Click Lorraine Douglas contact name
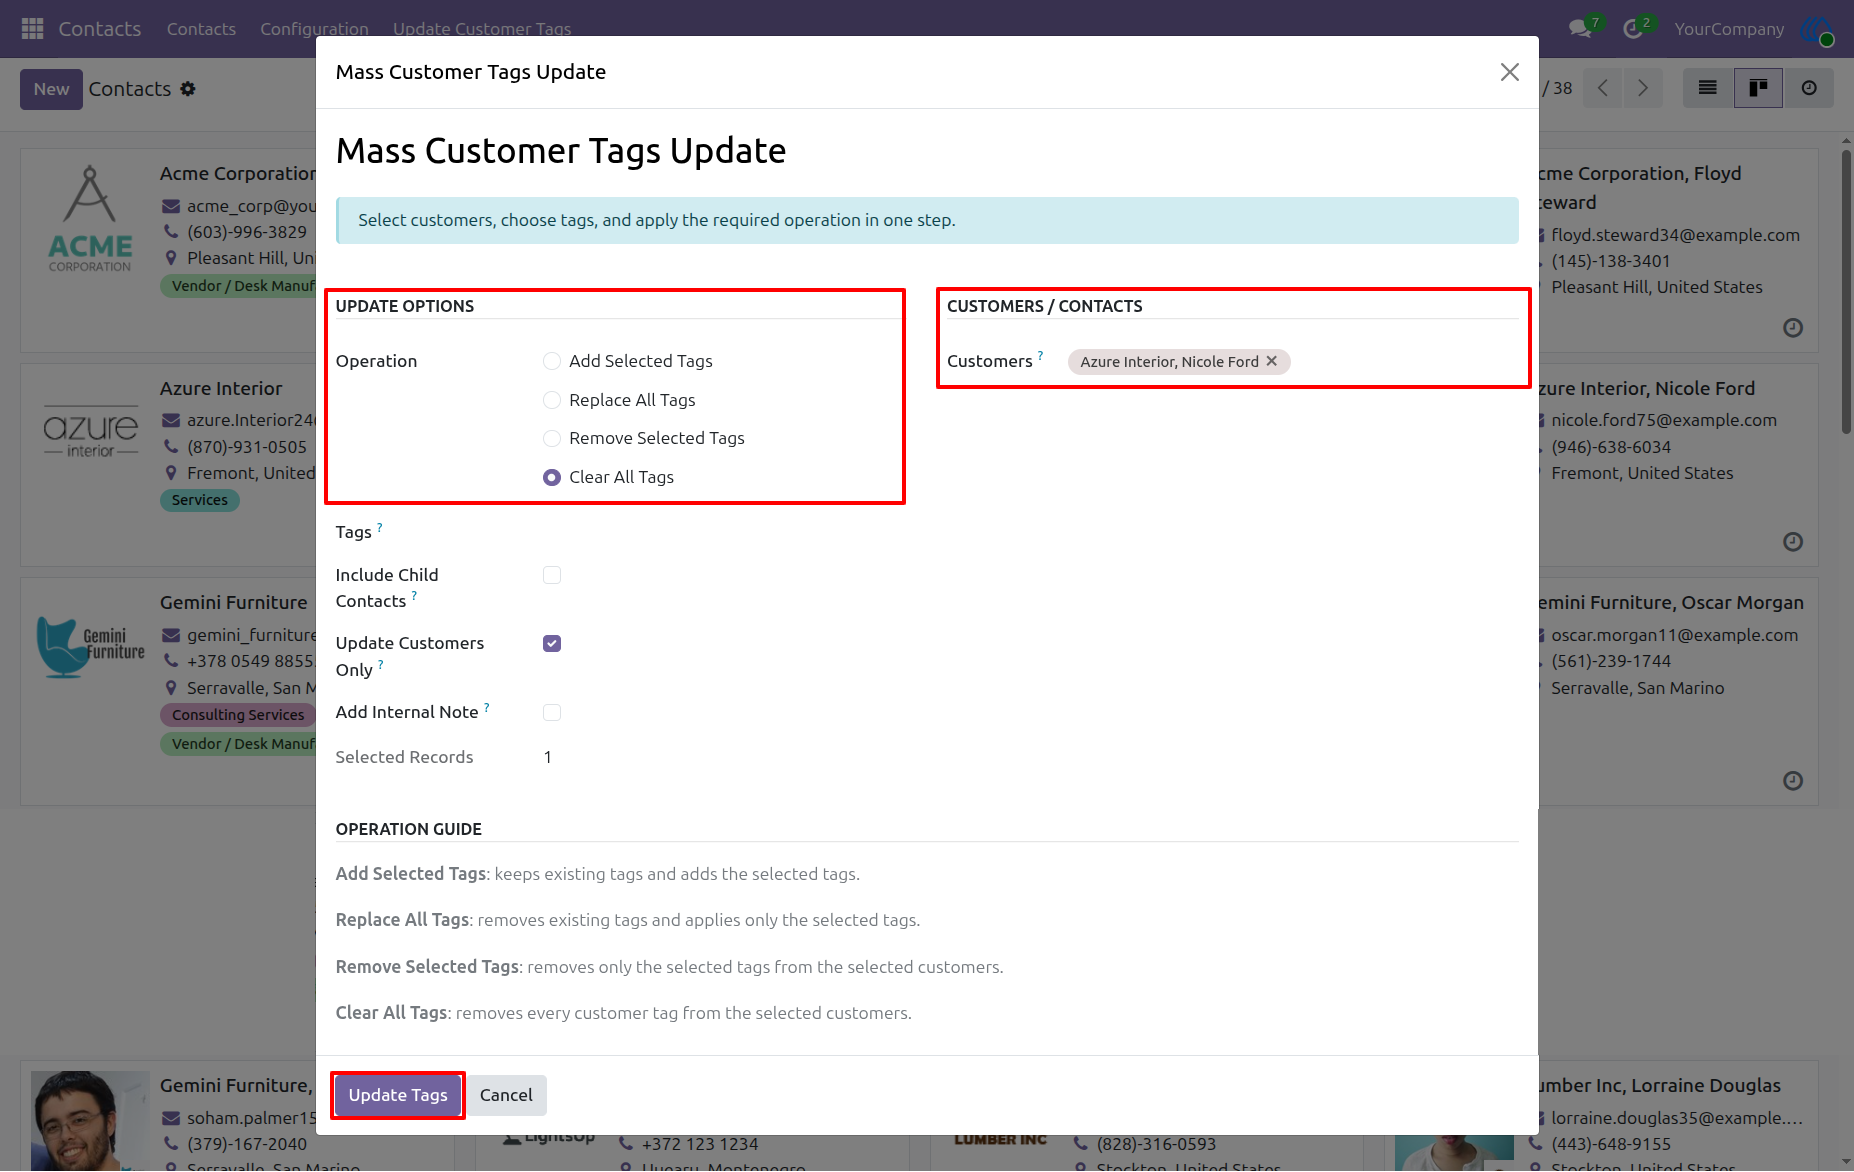Image resolution: width=1854 pixels, height=1172 pixels. 1659,1085
